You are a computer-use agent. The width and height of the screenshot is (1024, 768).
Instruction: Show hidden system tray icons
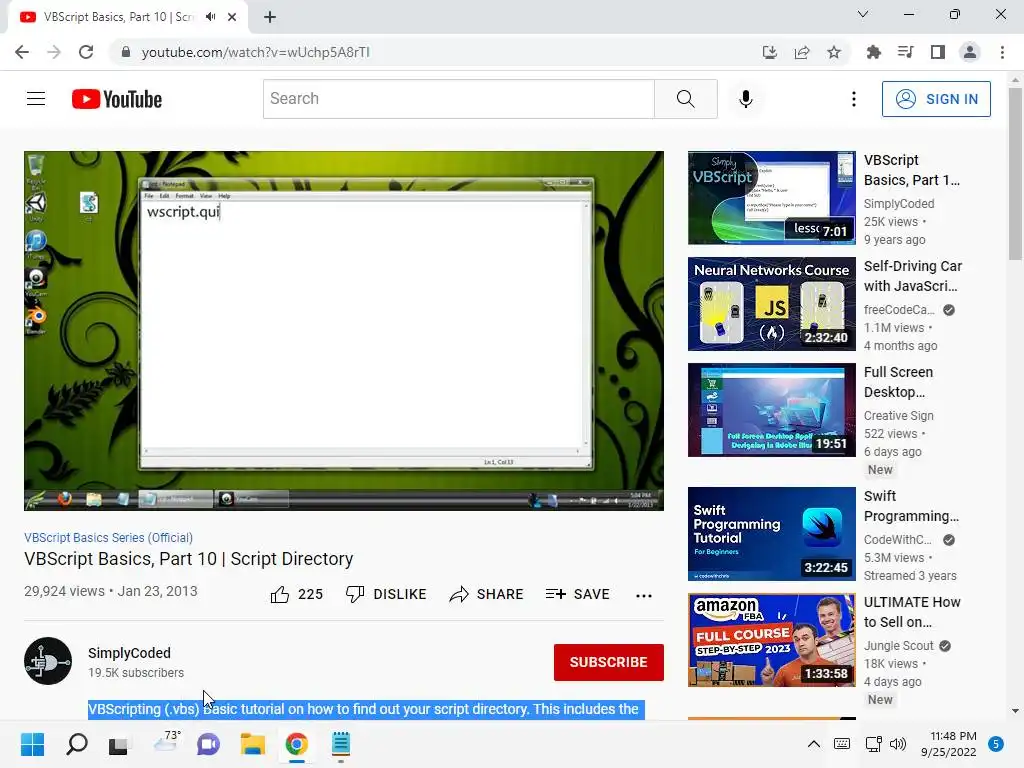(814, 744)
